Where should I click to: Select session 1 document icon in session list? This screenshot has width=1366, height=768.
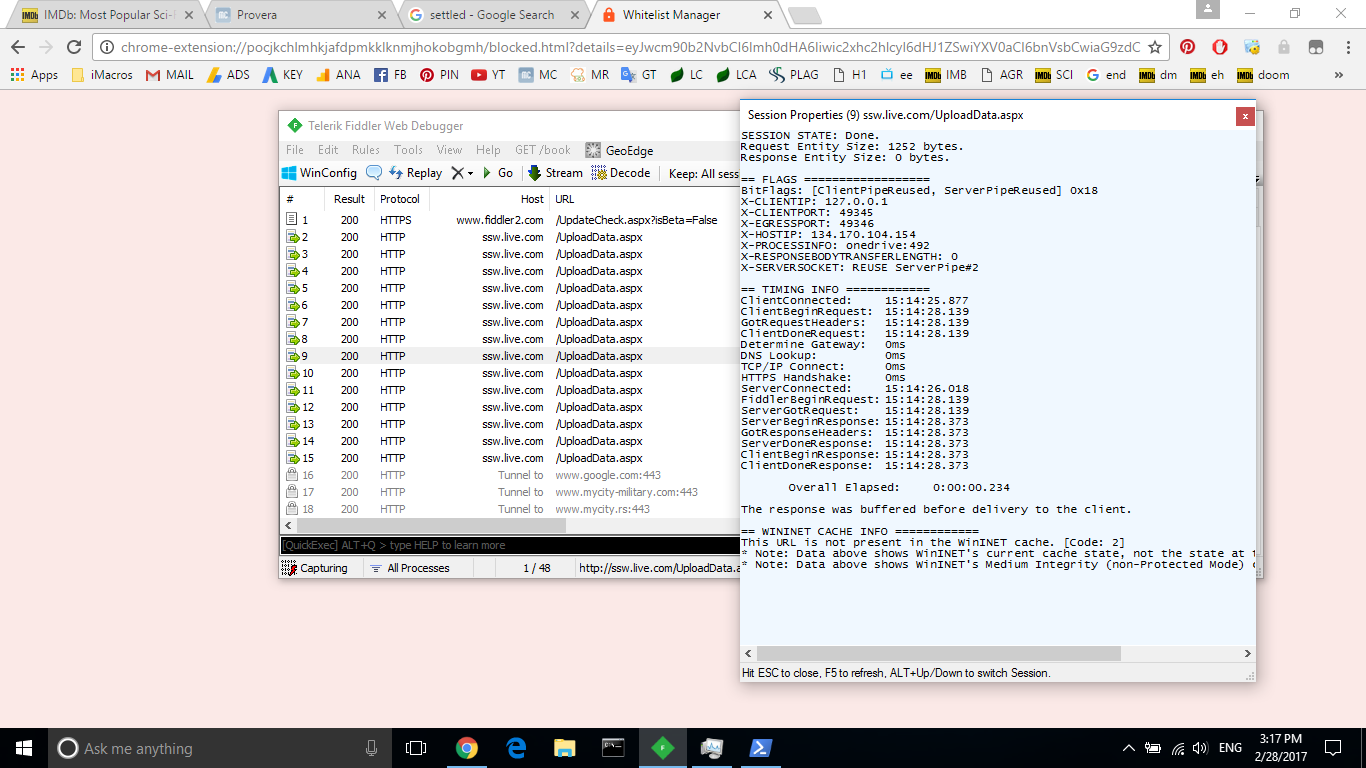click(x=292, y=220)
